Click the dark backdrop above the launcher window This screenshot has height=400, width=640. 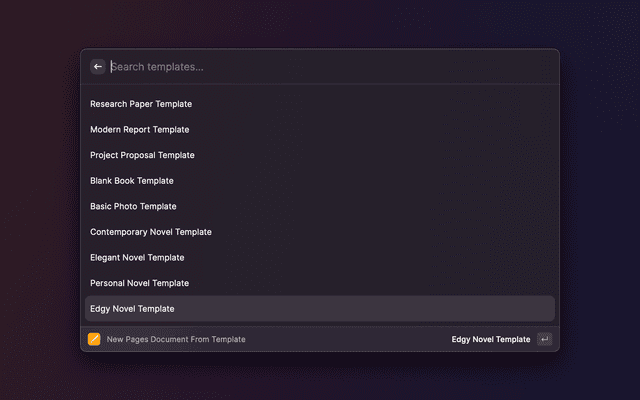(x=320, y=24)
